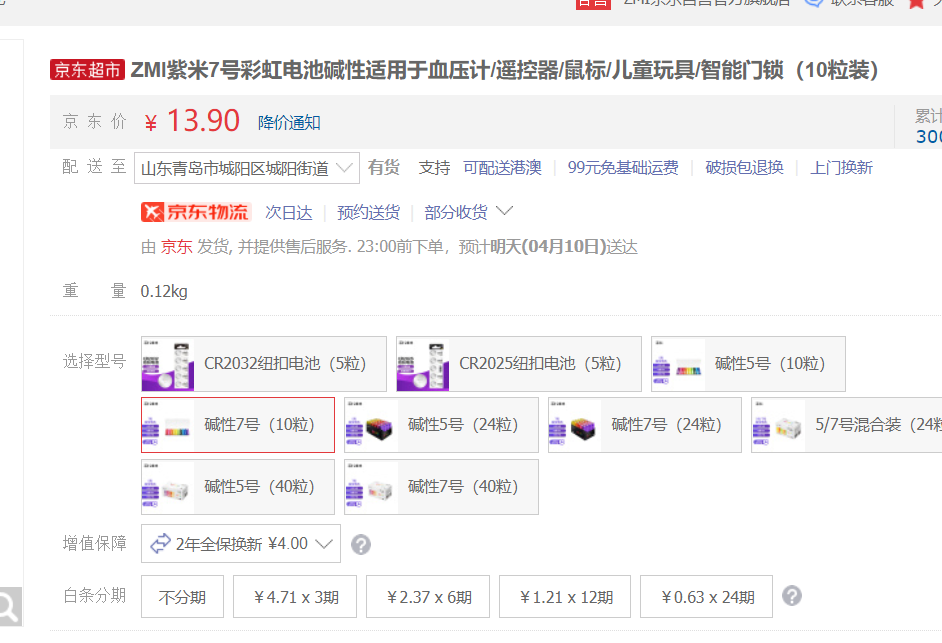The height and width of the screenshot is (643, 942).
Task: Click 降价通知 link
Action: click(289, 123)
